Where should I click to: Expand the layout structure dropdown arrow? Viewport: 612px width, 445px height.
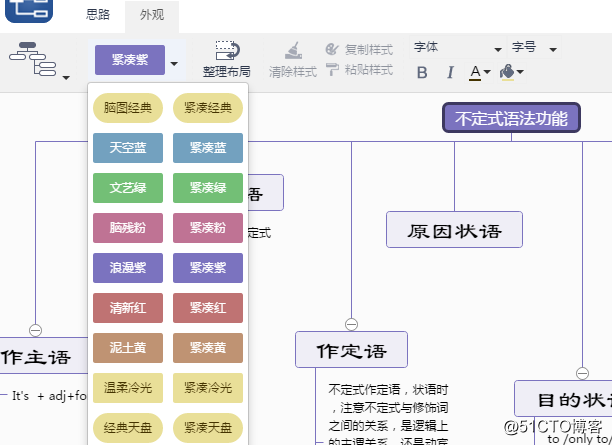(66, 78)
